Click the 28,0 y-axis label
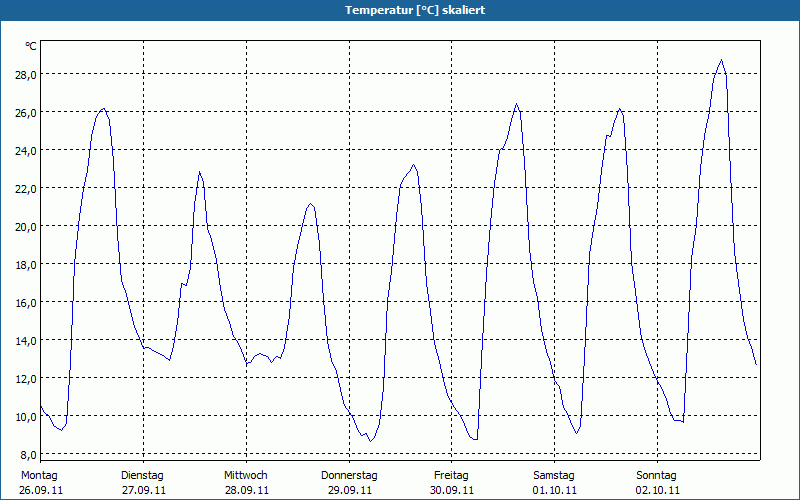The width and height of the screenshot is (800, 500). coord(26,74)
